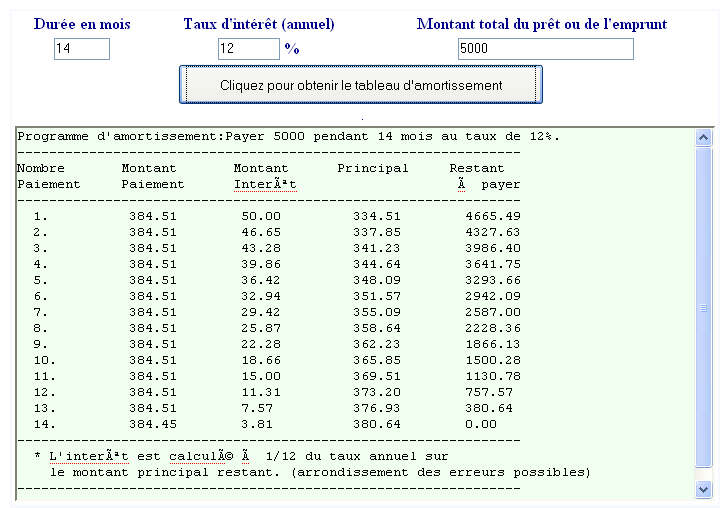Image resolution: width=724 pixels, height=508 pixels.
Task: Click the scrollbar down arrow
Action: point(703,489)
